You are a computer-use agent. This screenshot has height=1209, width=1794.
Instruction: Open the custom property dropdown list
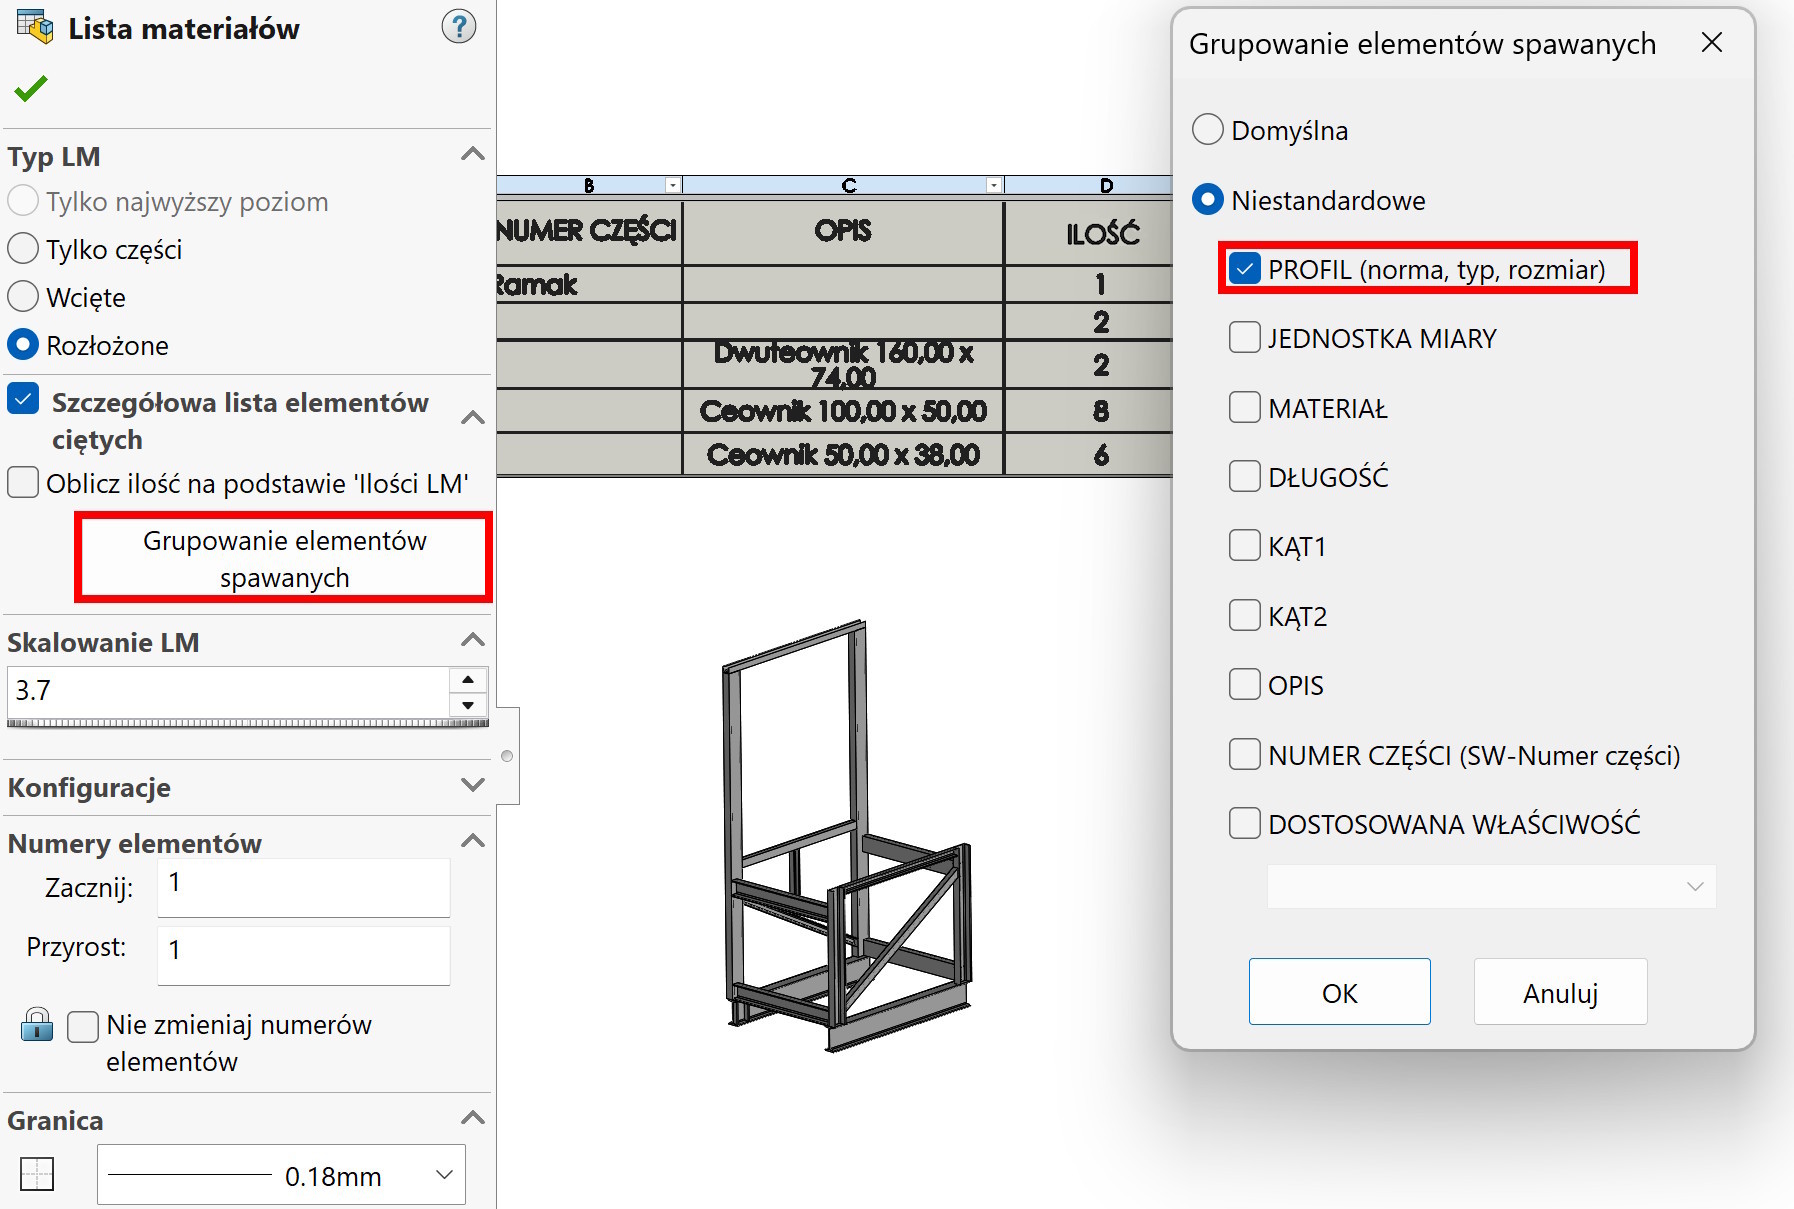[1694, 887]
